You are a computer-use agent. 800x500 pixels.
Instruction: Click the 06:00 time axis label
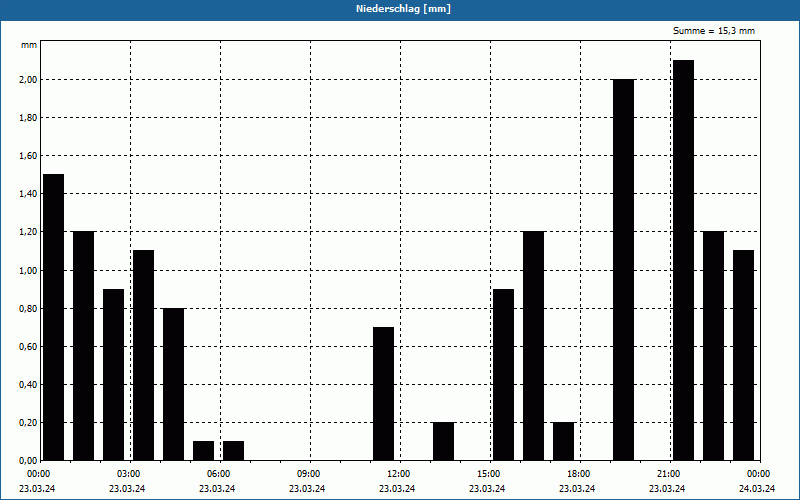click(218, 474)
